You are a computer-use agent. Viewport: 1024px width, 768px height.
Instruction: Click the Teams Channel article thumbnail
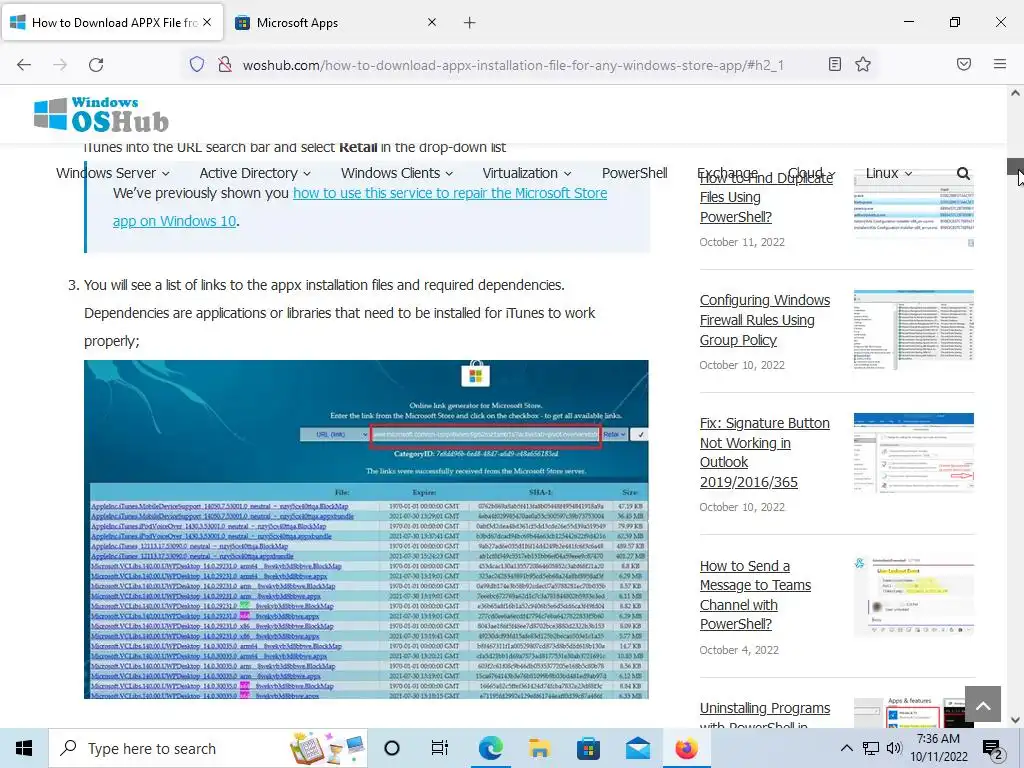pyautogui.click(x=914, y=596)
